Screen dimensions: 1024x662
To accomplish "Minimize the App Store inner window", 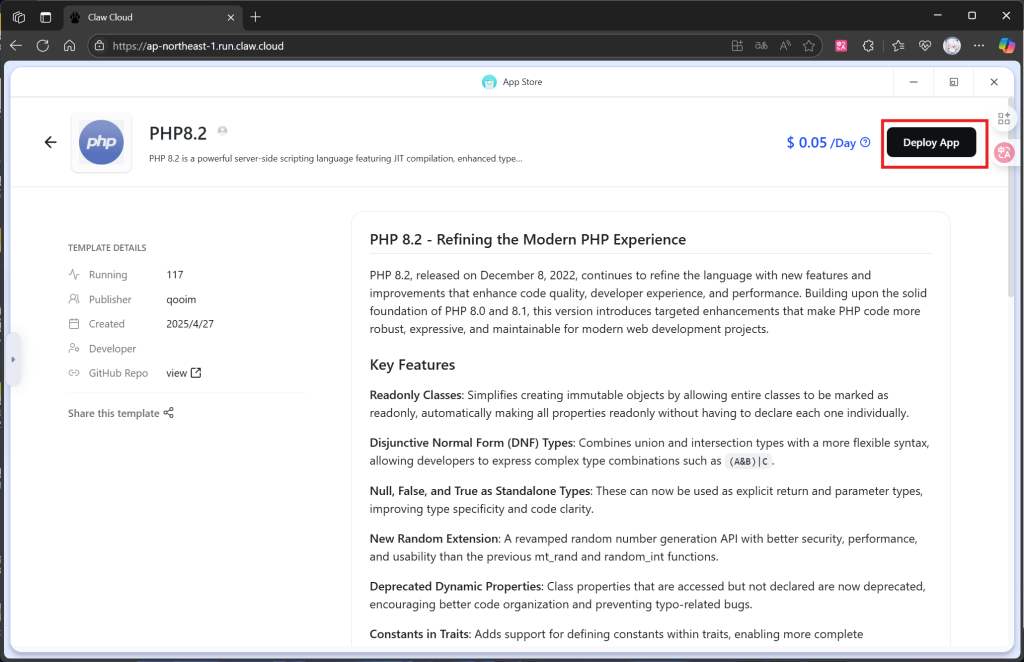I will pos(914,82).
